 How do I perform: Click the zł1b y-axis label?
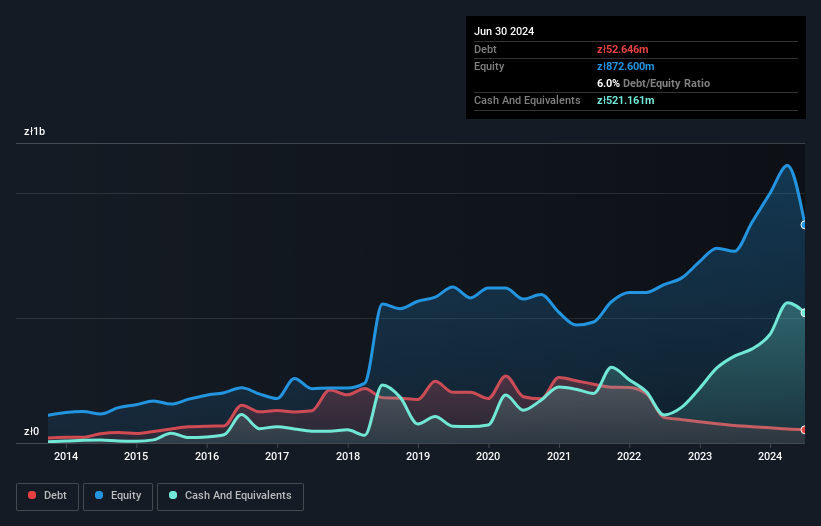36,132
